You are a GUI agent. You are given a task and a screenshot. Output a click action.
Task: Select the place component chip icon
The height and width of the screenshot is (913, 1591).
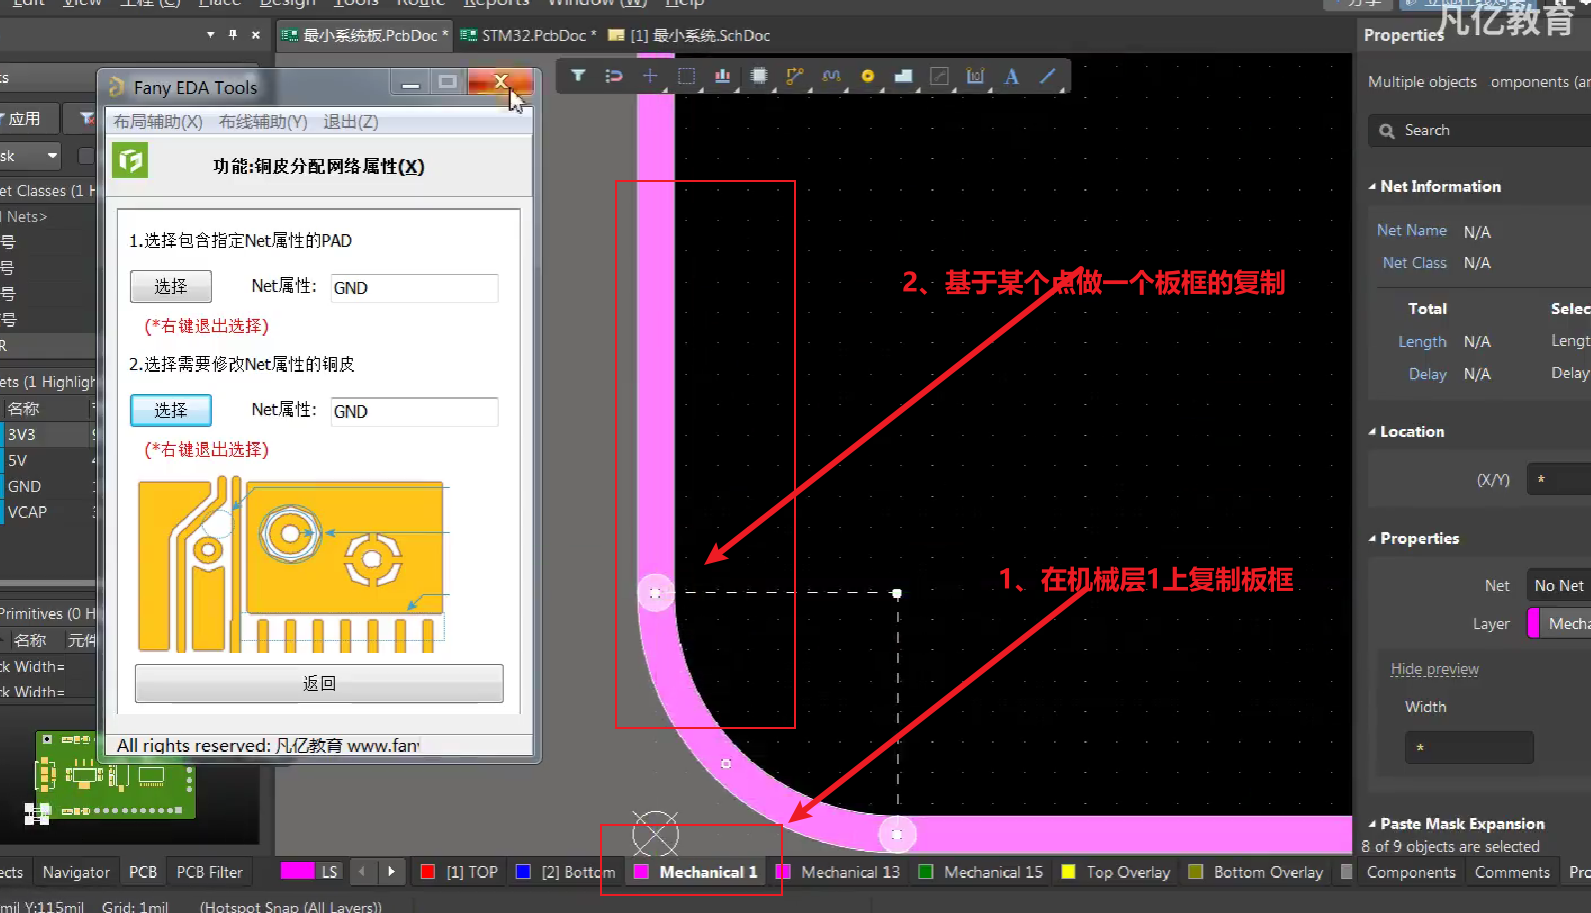coord(759,76)
